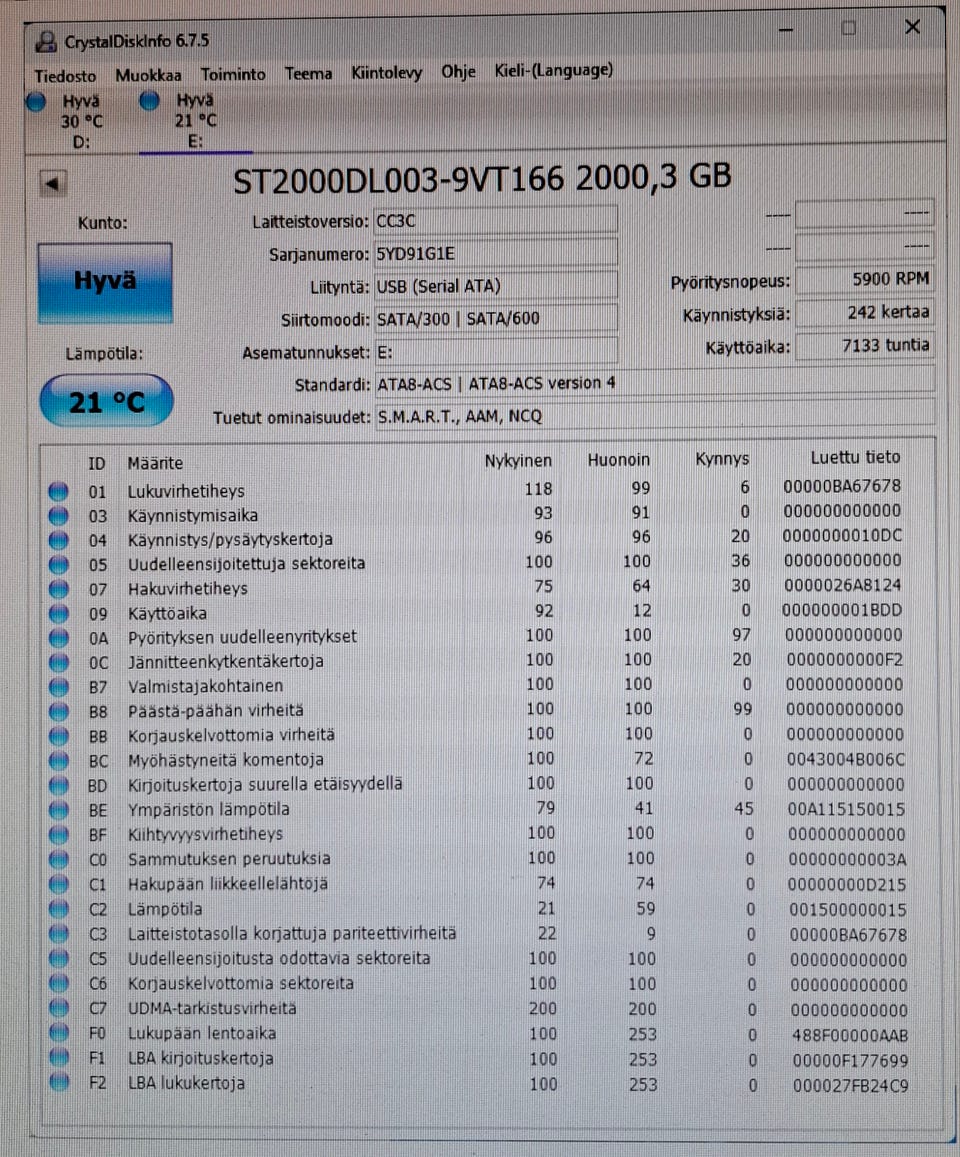The height and width of the screenshot is (1157, 960).
Task: Click the status circle for Käynnistymisaika
Action: click(x=58, y=515)
